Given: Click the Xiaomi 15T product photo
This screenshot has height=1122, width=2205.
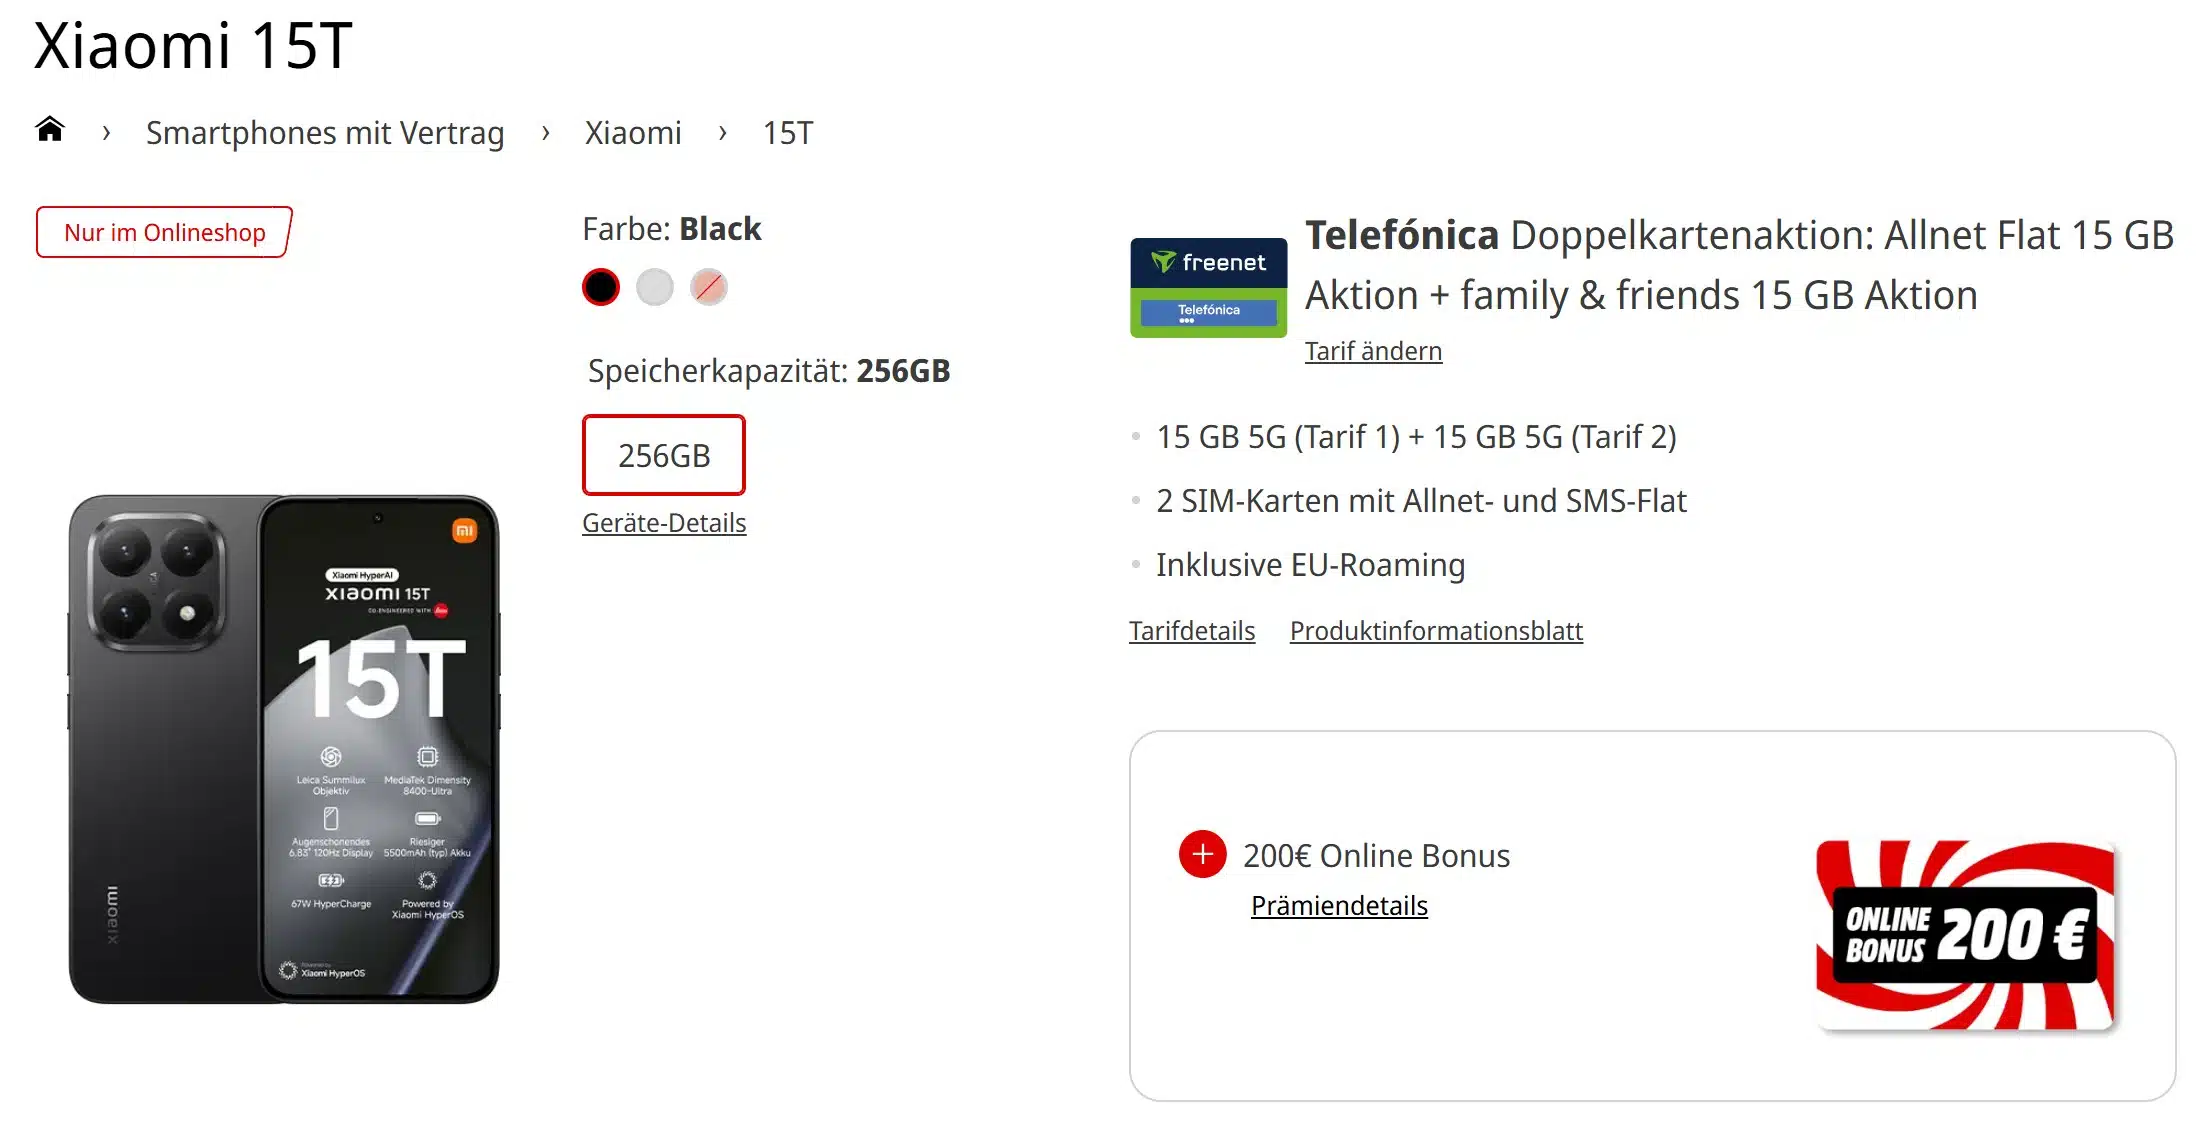Looking at the screenshot, I should [x=285, y=745].
